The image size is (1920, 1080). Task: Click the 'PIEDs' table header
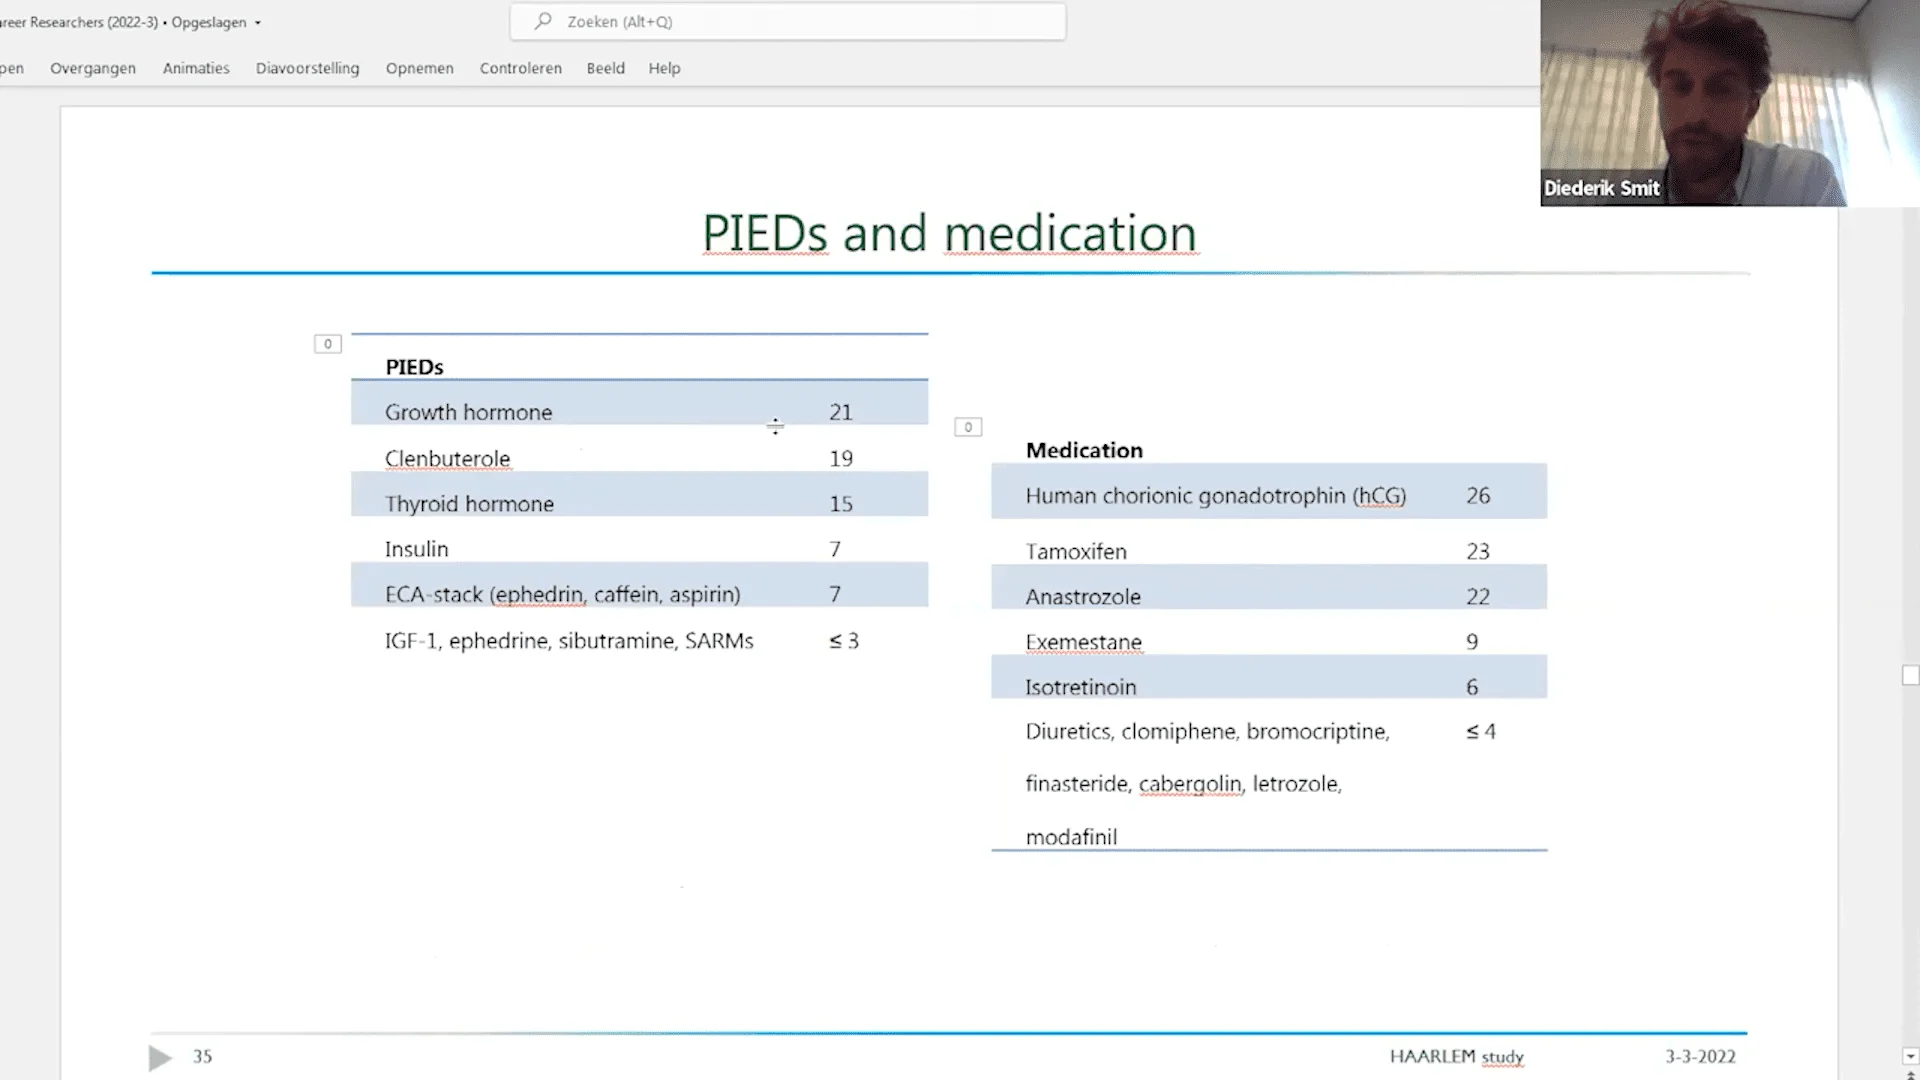pyautogui.click(x=414, y=367)
